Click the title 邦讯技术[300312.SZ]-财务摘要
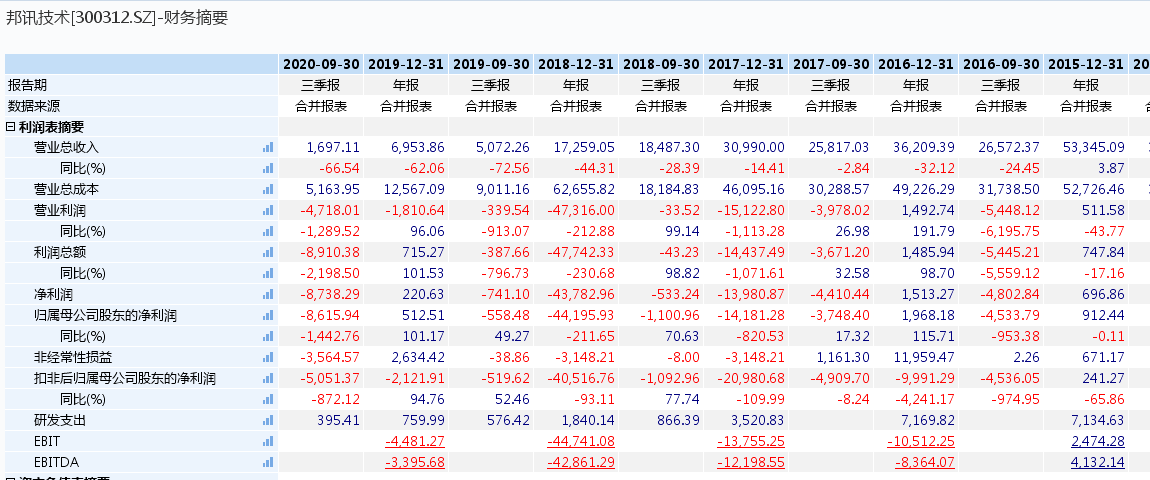1150x480 pixels. (x=117, y=18)
